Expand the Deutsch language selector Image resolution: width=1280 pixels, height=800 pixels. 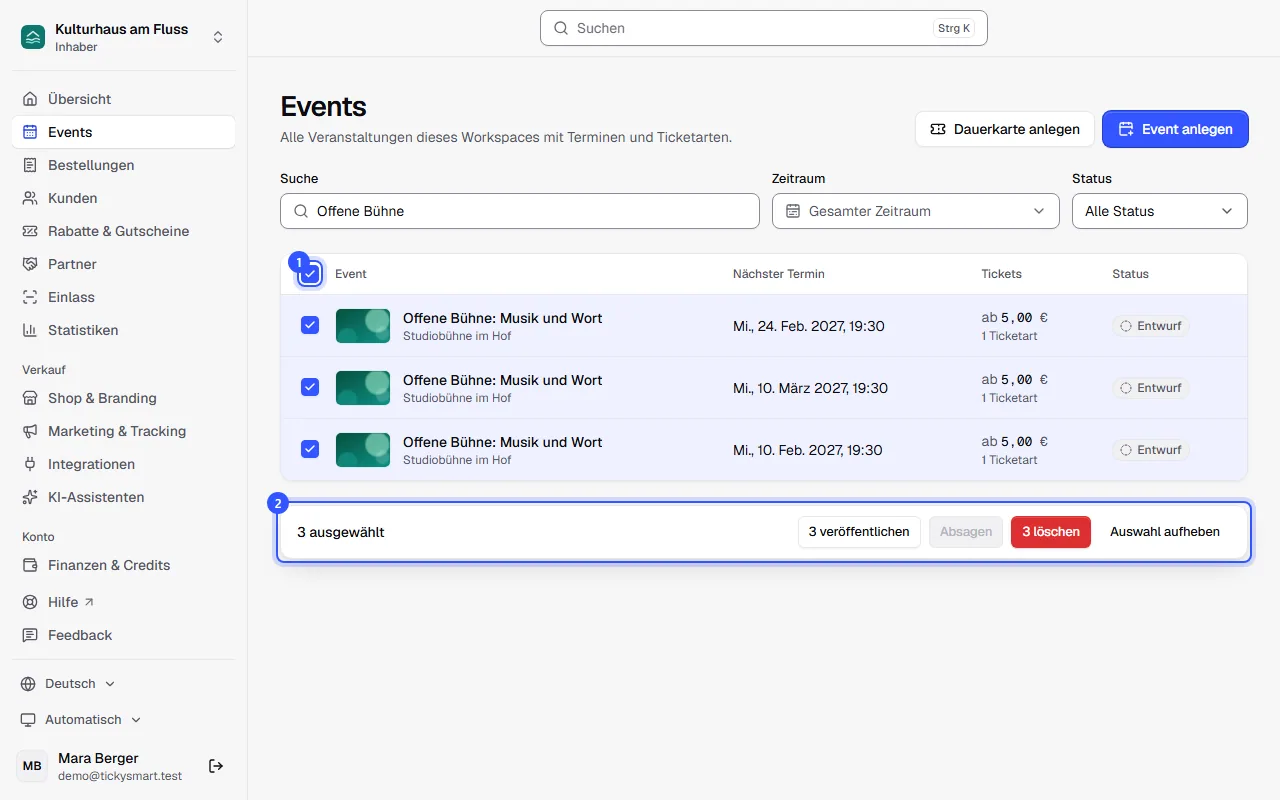(x=68, y=684)
